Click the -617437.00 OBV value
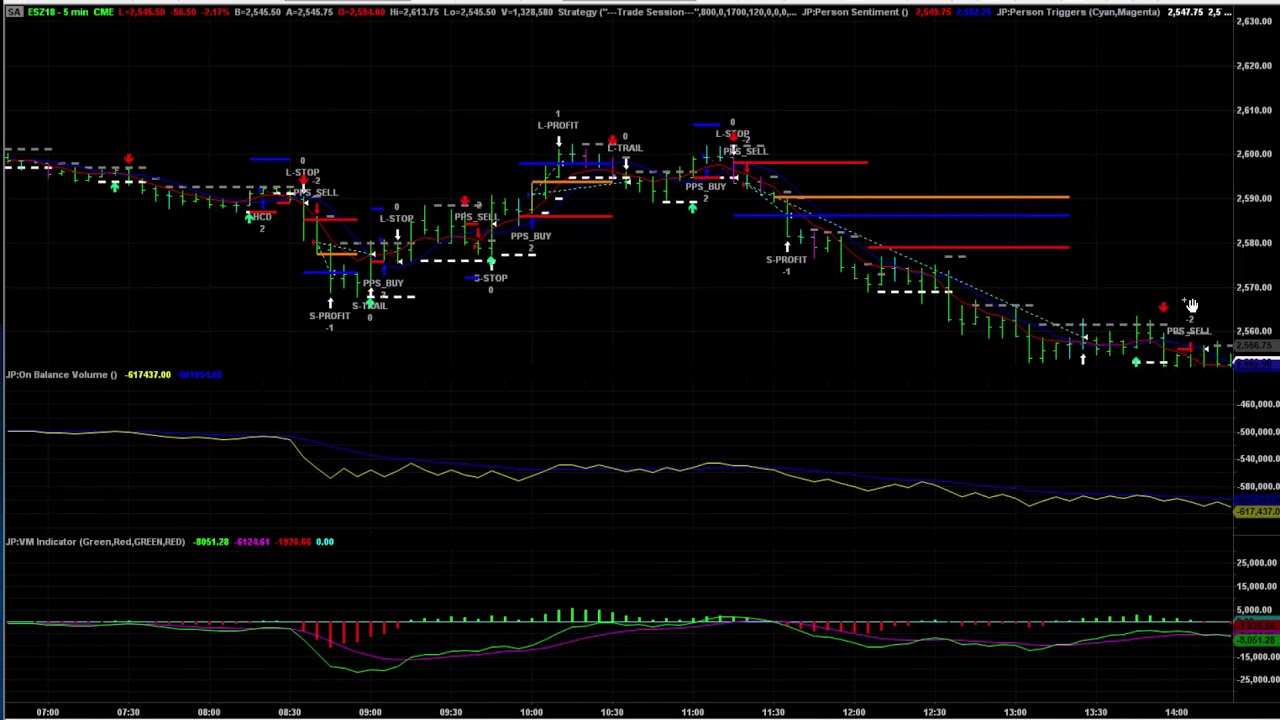The height and width of the screenshot is (720, 1280). [148, 375]
